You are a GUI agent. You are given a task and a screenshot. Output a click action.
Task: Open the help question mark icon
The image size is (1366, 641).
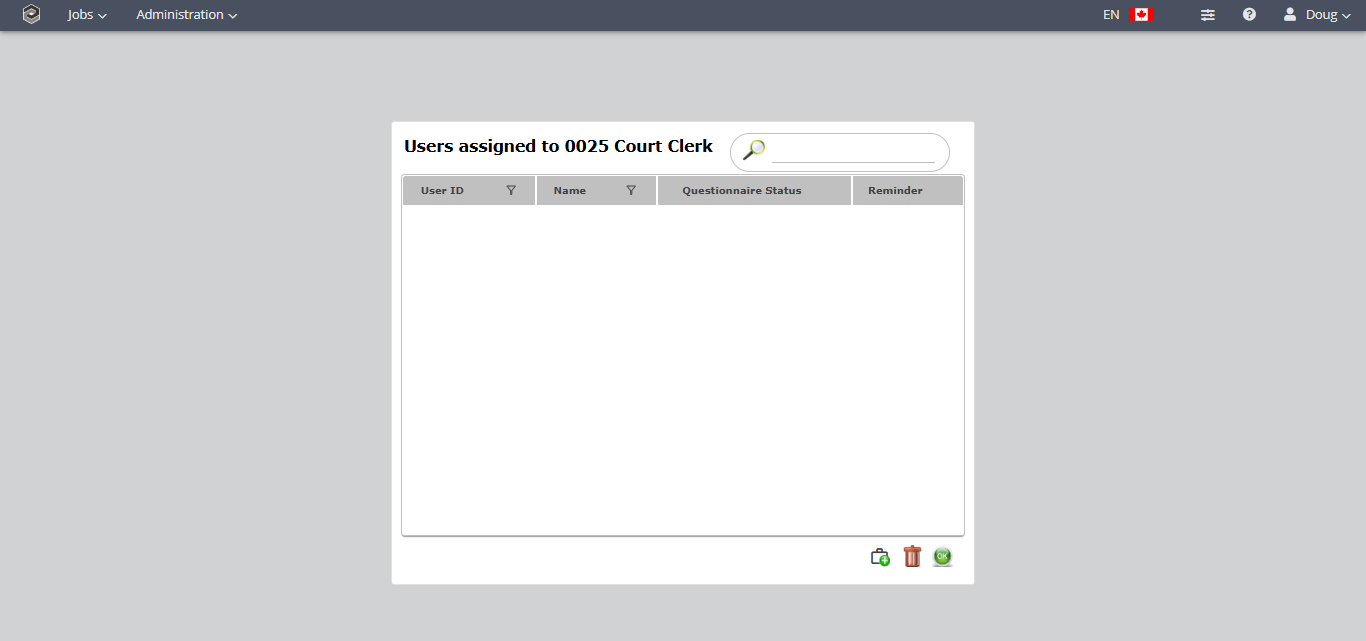click(1249, 15)
